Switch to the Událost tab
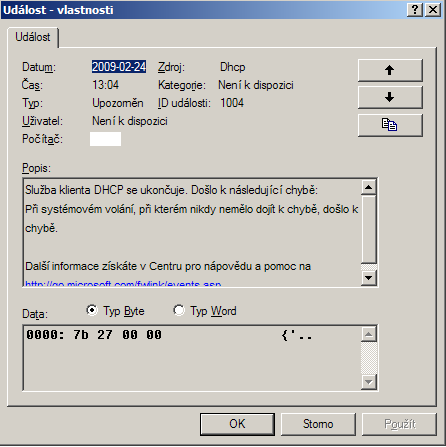 (33, 37)
